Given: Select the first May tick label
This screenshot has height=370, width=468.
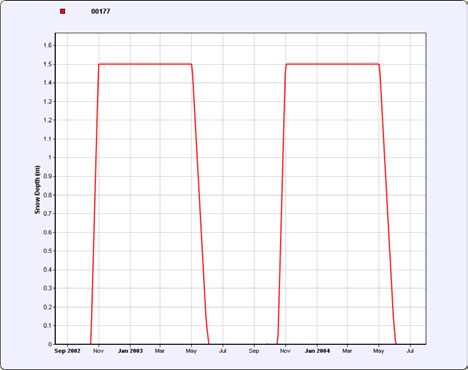Looking at the screenshot, I should [x=191, y=351].
